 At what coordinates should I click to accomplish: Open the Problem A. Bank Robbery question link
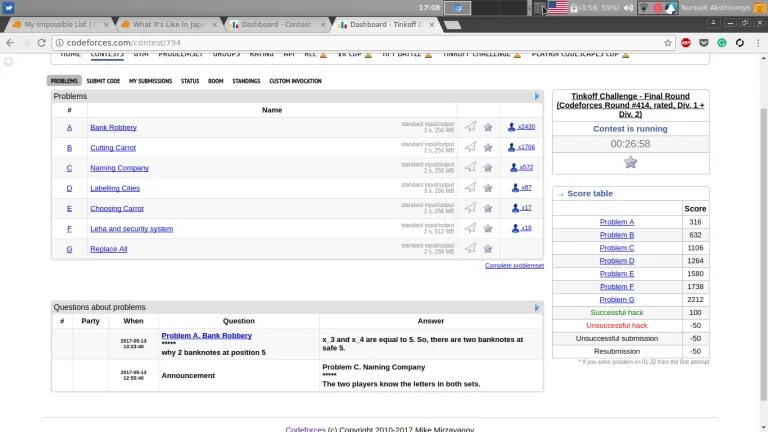click(206, 336)
